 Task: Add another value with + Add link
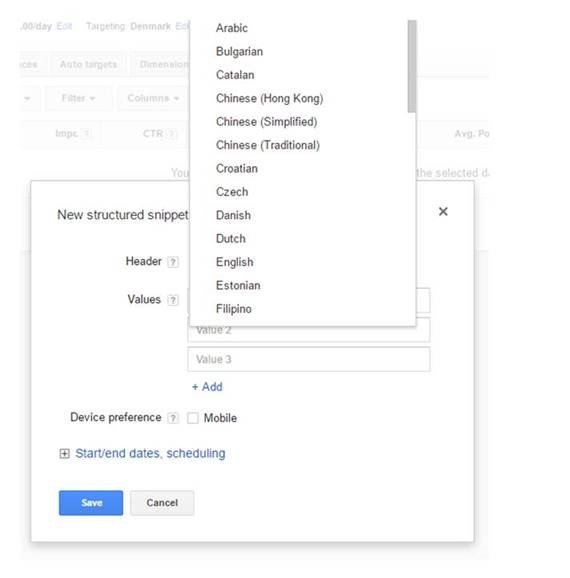tap(207, 387)
